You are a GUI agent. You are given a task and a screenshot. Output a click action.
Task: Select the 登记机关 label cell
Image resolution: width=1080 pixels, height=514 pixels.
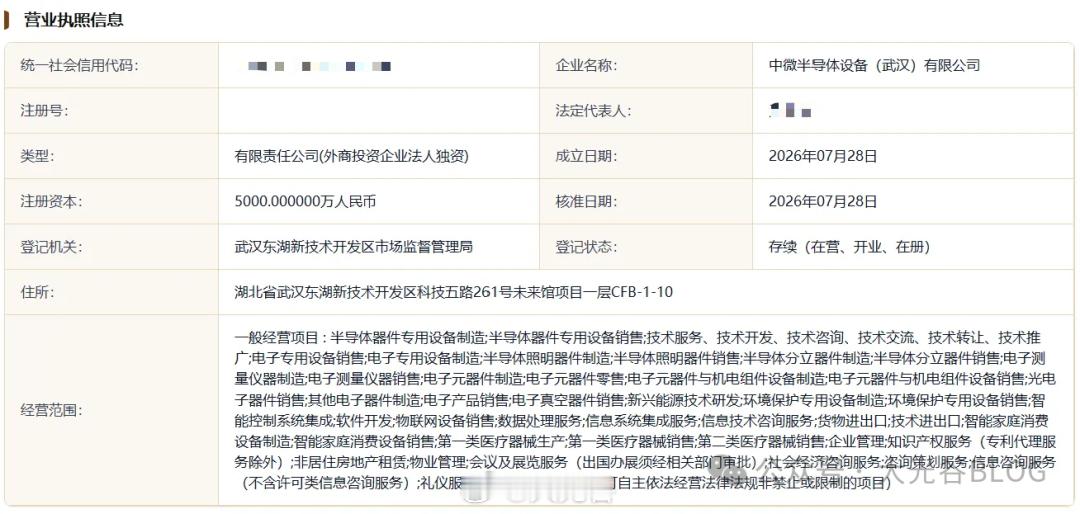[x=112, y=247]
